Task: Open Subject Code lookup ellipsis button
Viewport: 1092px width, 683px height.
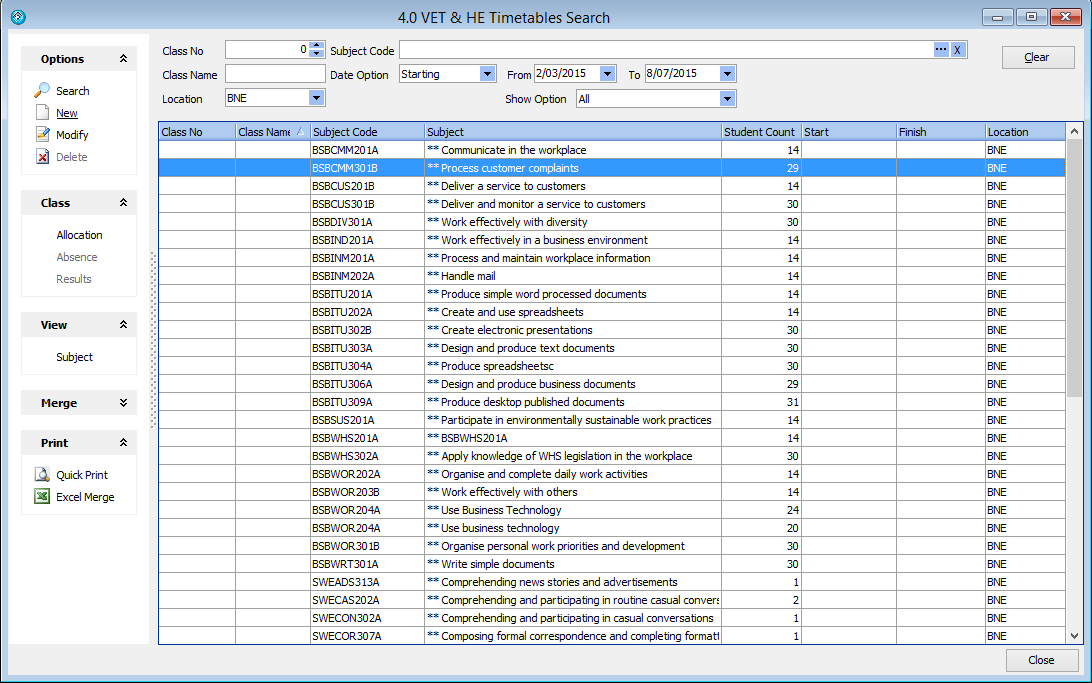Action: coord(940,50)
